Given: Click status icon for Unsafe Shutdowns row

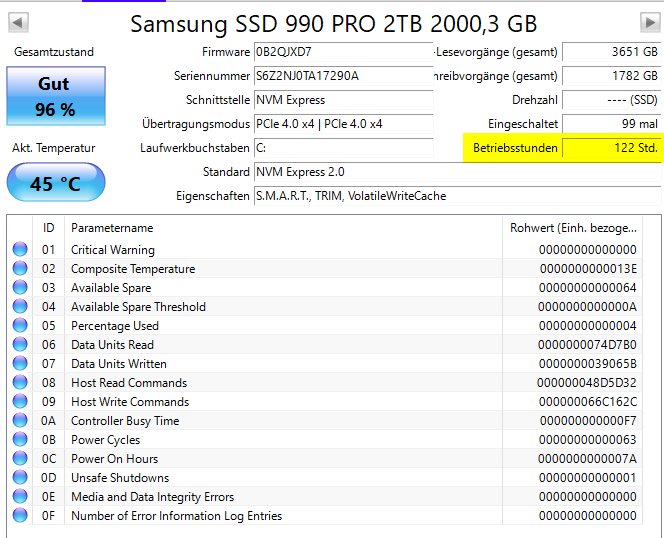Looking at the screenshot, I should click(x=20, y=478).
